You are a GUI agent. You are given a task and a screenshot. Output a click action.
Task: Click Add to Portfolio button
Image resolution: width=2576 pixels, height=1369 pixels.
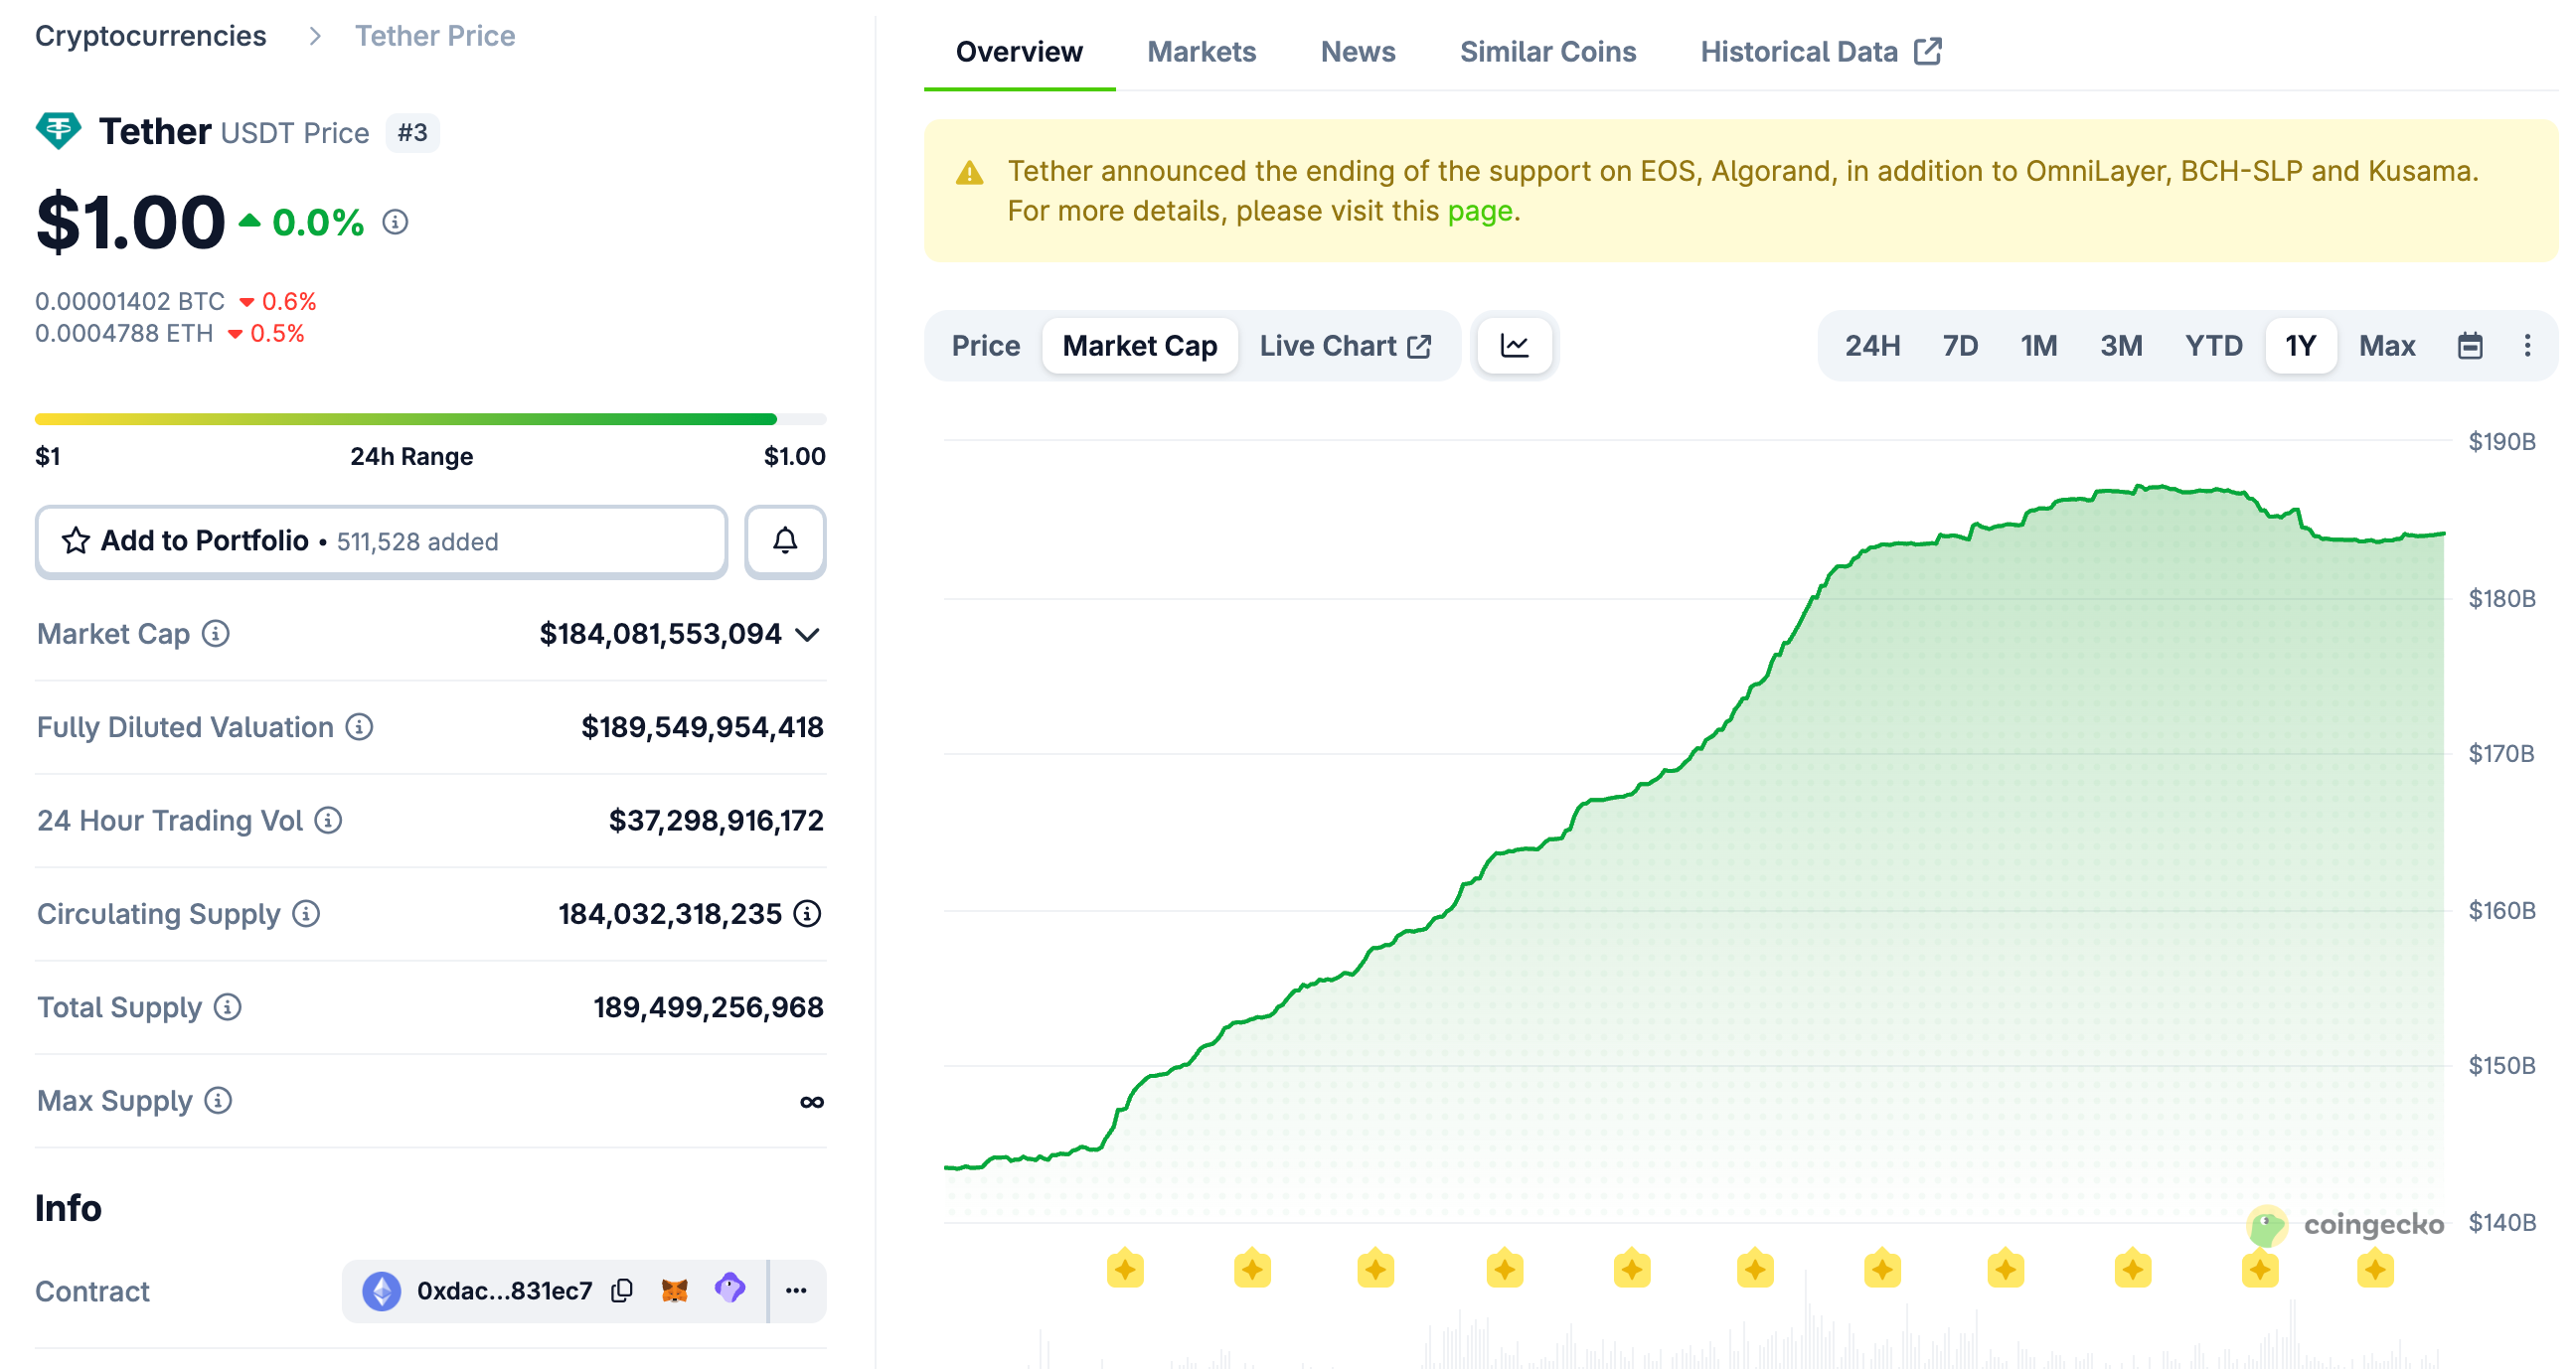(381, 541)
